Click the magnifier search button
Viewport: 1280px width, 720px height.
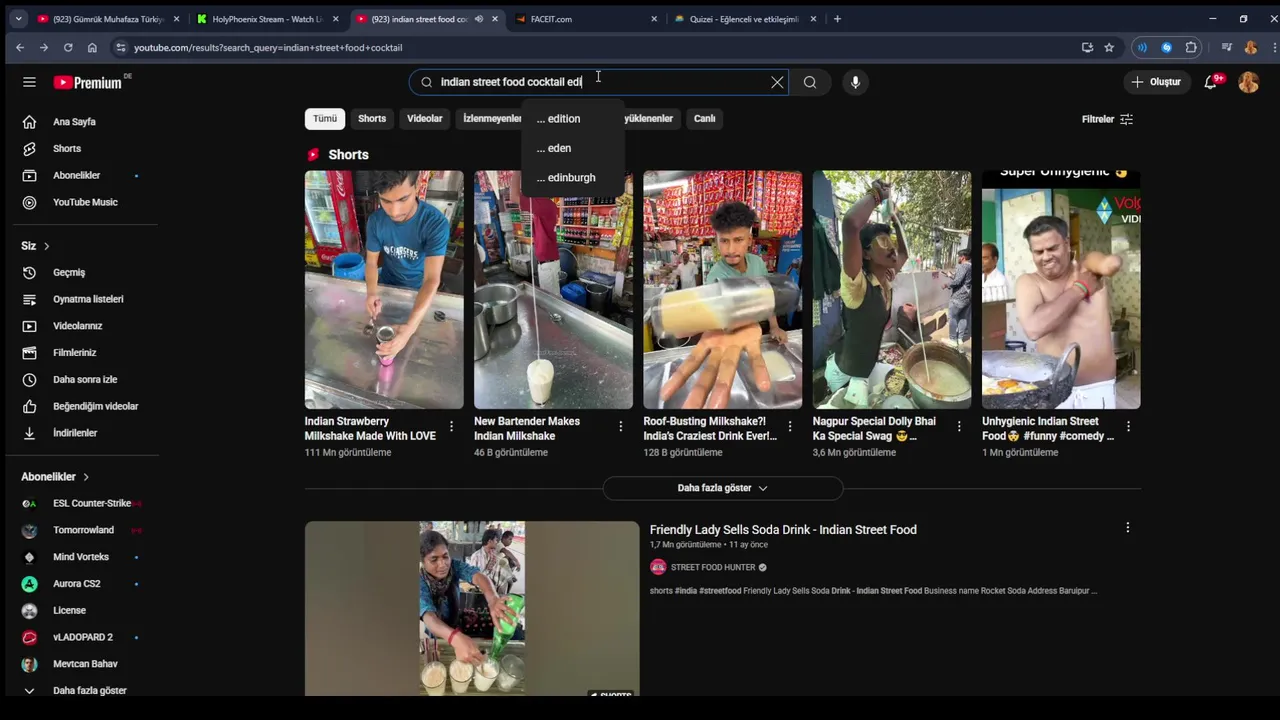click(x=810, y=82)
